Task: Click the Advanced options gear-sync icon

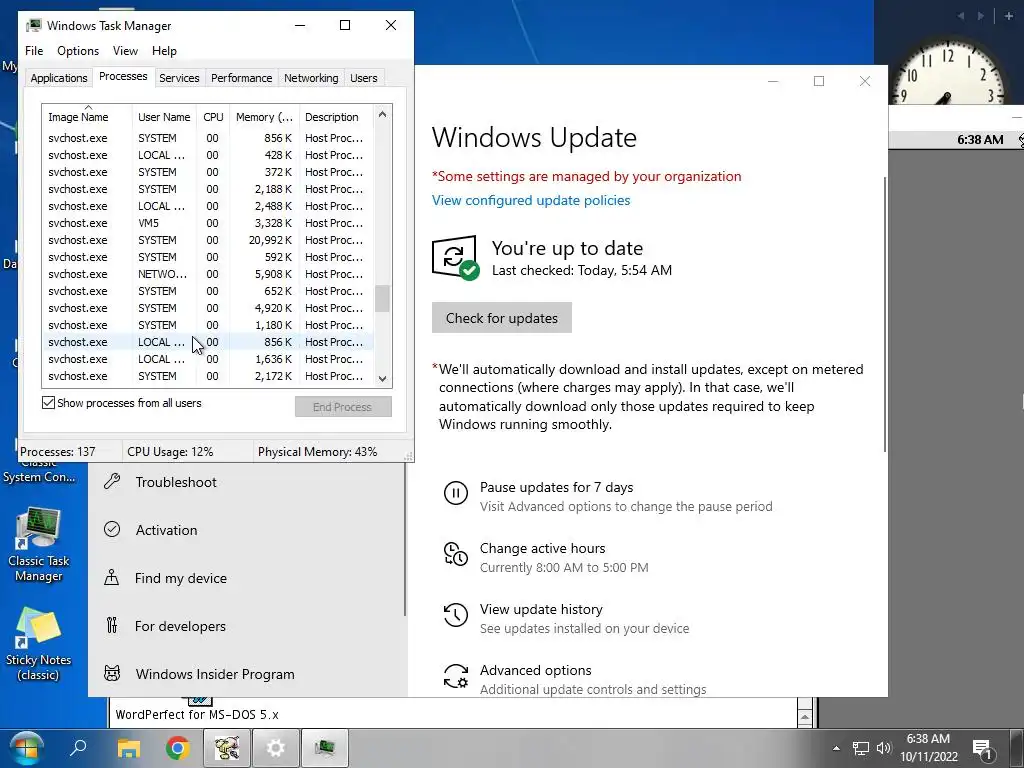Action: point(456,676)
